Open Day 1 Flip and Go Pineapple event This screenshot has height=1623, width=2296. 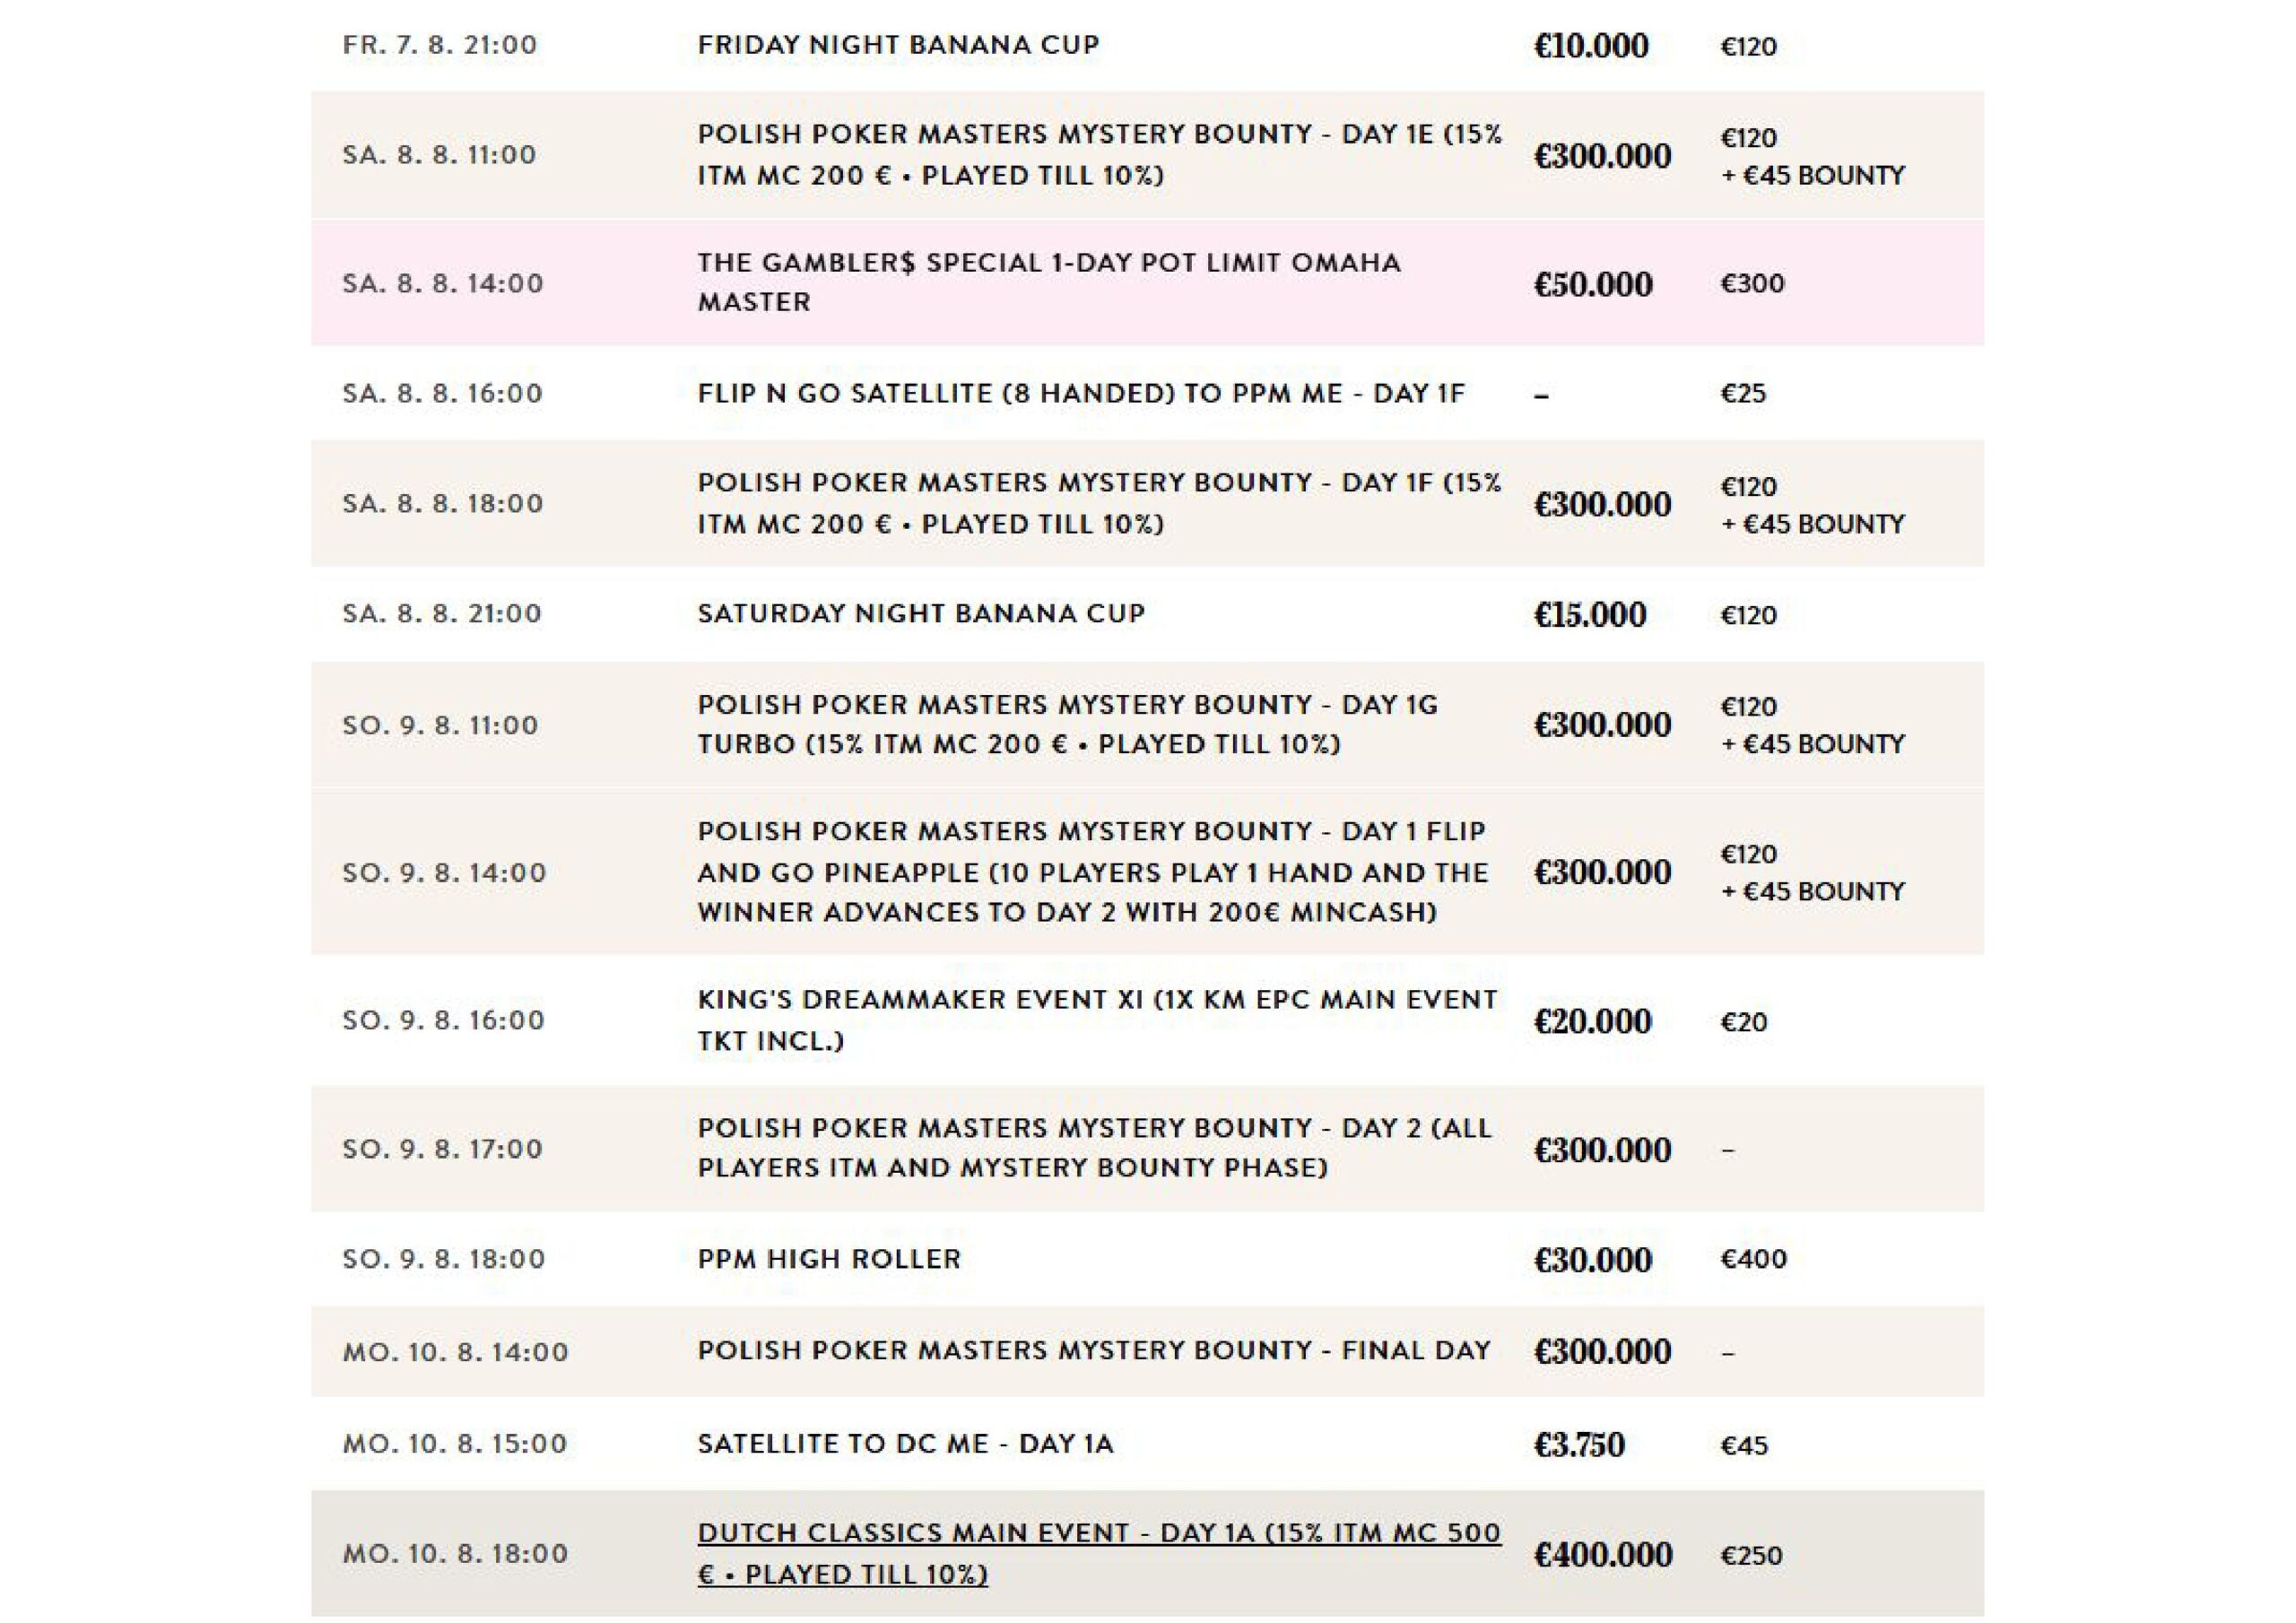(1092, 871)
